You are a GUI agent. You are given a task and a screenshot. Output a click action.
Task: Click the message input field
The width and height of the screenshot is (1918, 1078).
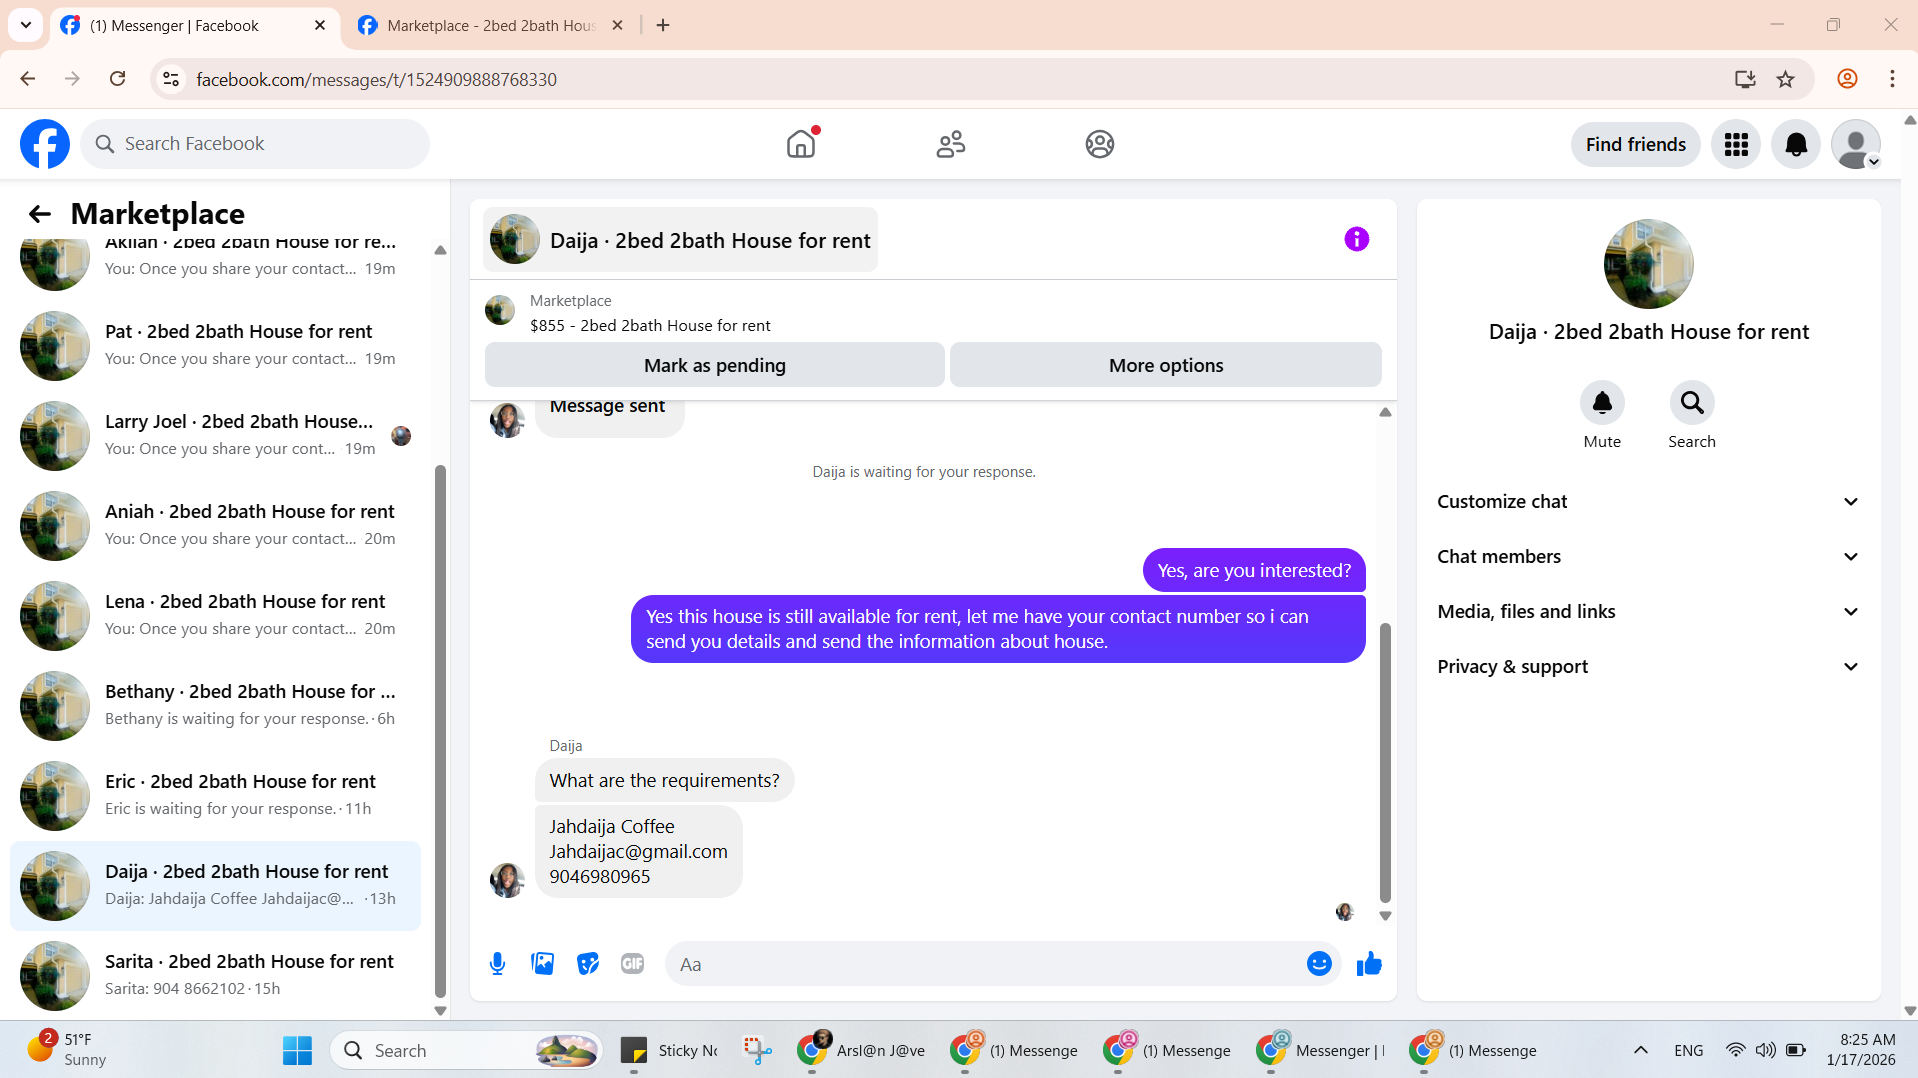pos(985,964)
